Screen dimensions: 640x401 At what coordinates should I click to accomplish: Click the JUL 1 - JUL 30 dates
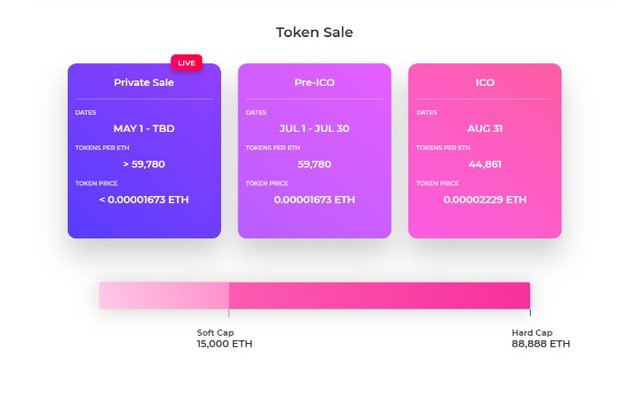[314, 129]
